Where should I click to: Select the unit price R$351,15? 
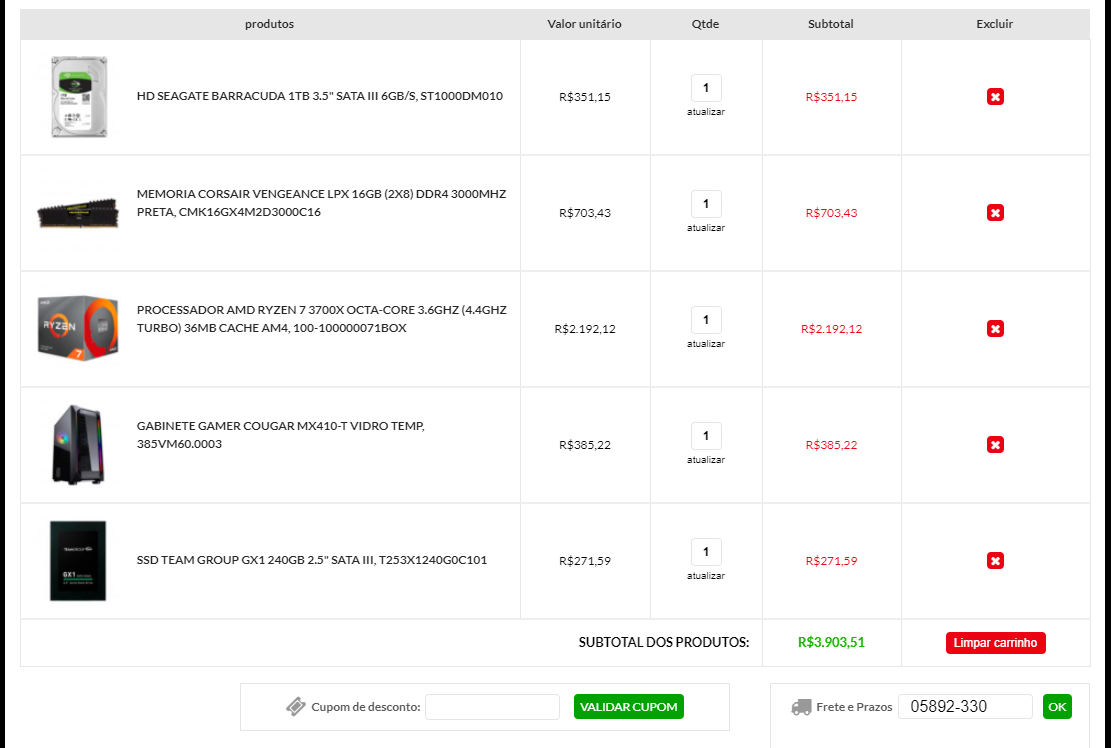click(x=585, y=97)
